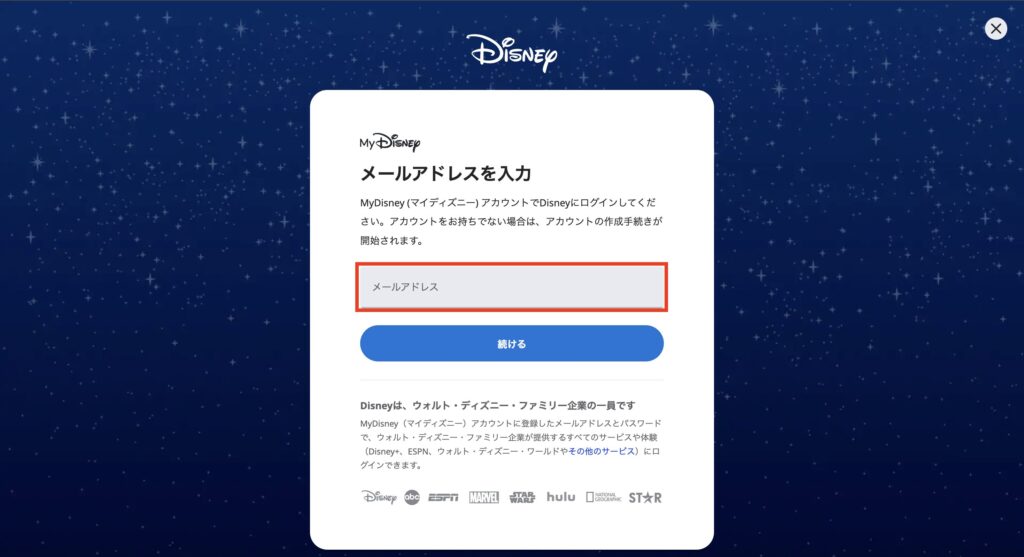Click the small gray paragraph about registered email and password
Viewport: 1024px width, 557px height.
pos(511,444)
